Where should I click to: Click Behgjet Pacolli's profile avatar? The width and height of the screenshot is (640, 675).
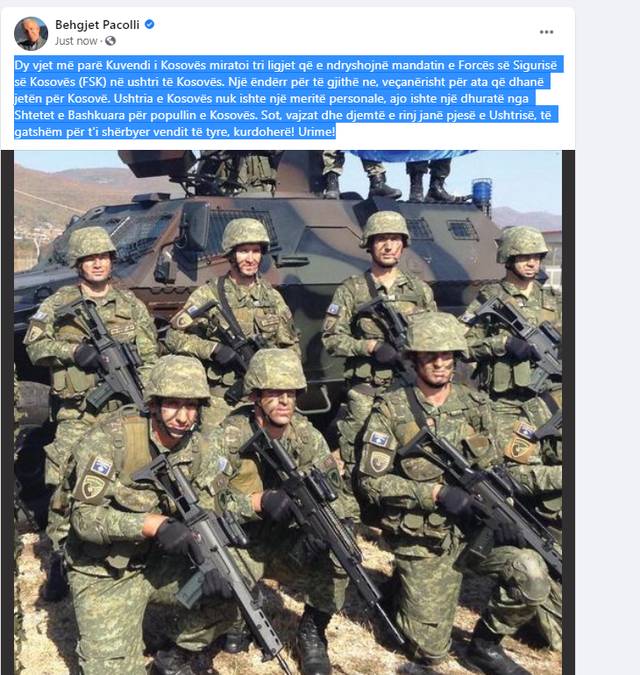click(31, 34)
